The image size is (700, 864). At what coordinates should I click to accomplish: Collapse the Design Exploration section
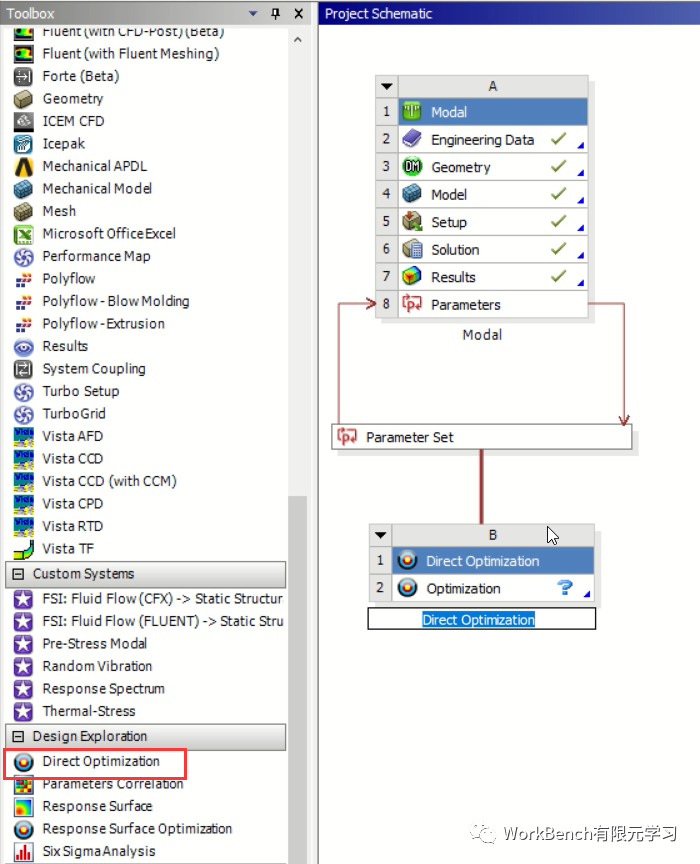pyautogui.click(x=18, y=737)
